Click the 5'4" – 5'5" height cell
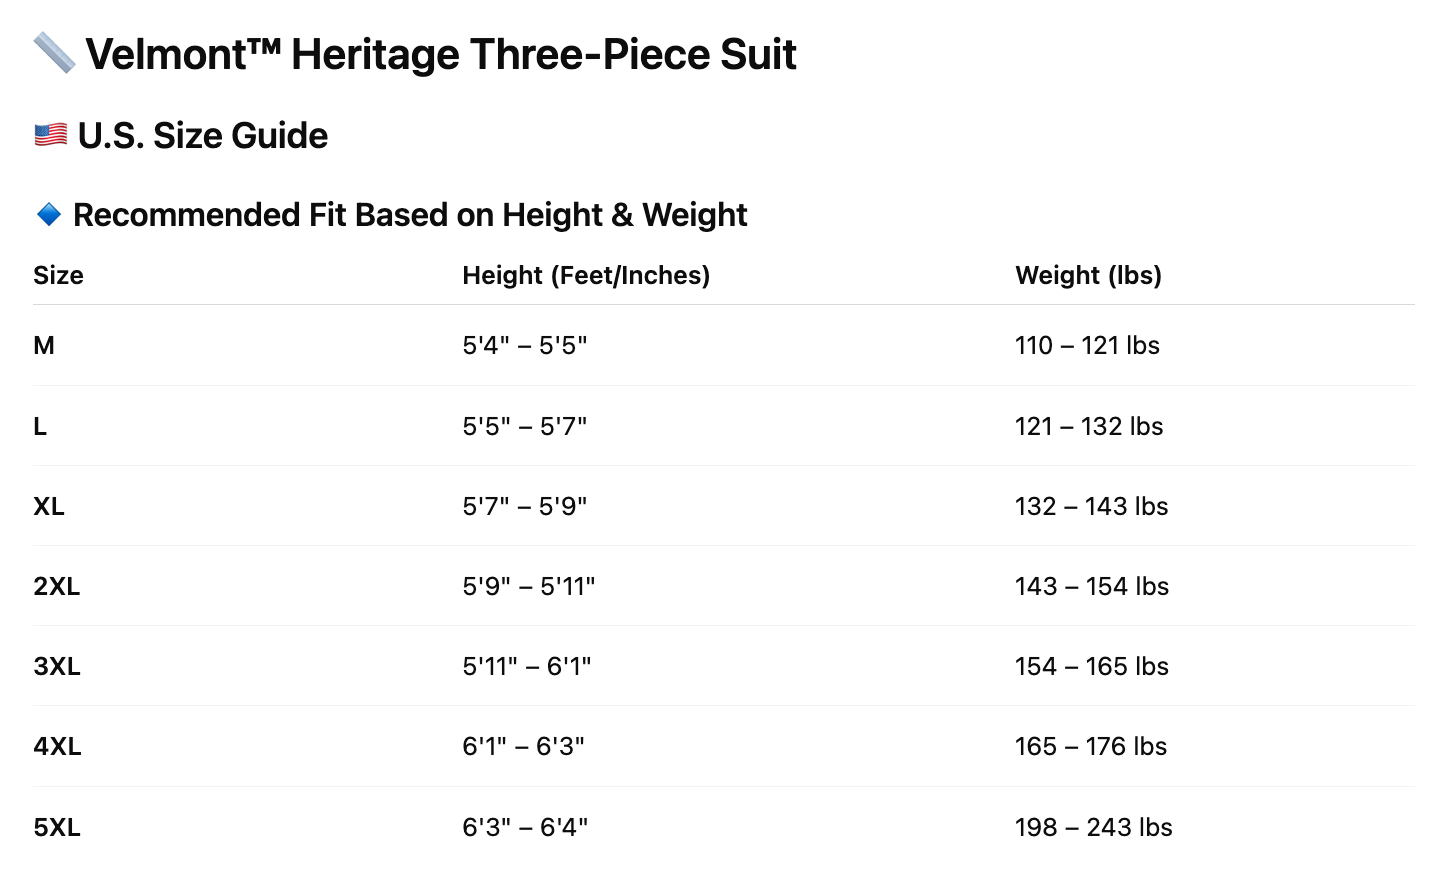Screen dimensions: 1450x894 525,346
